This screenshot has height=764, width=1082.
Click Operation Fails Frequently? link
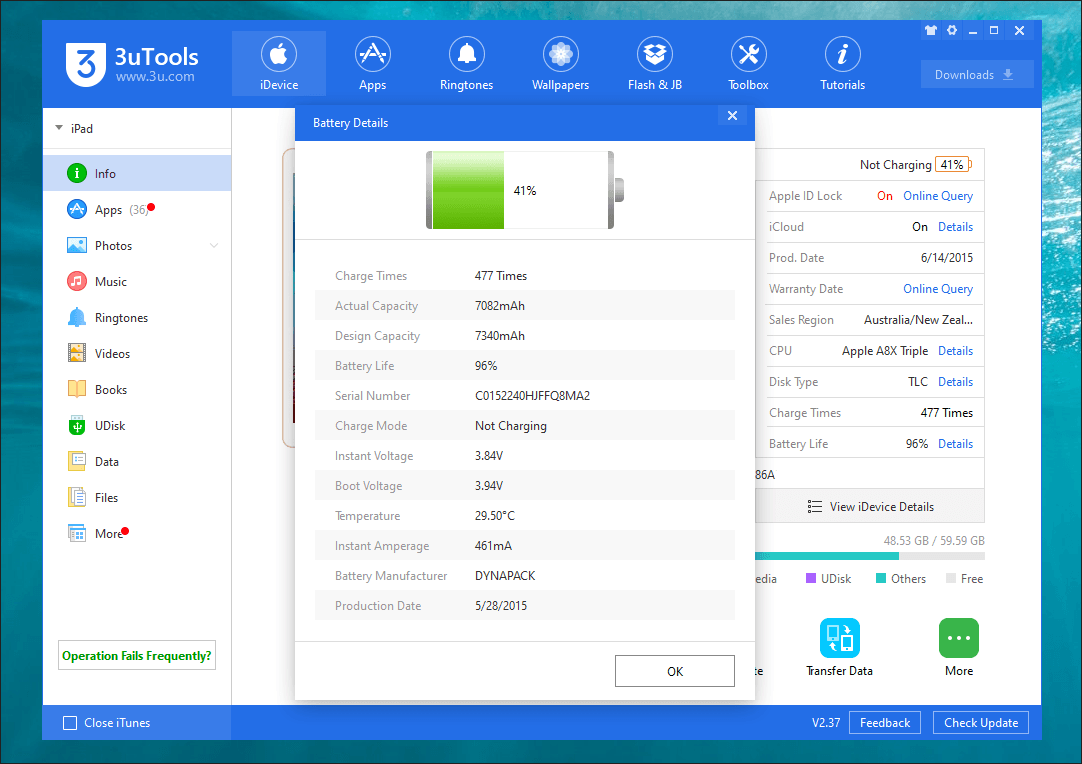tap(137, 656)
